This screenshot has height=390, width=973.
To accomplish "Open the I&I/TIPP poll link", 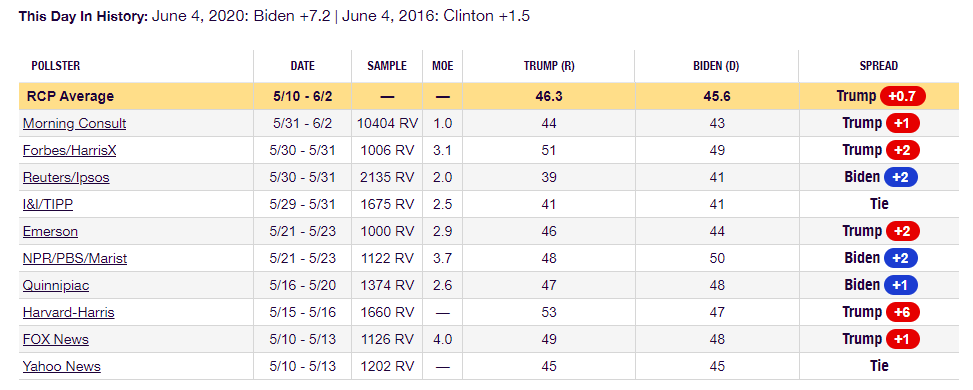I will coord(48,204).
